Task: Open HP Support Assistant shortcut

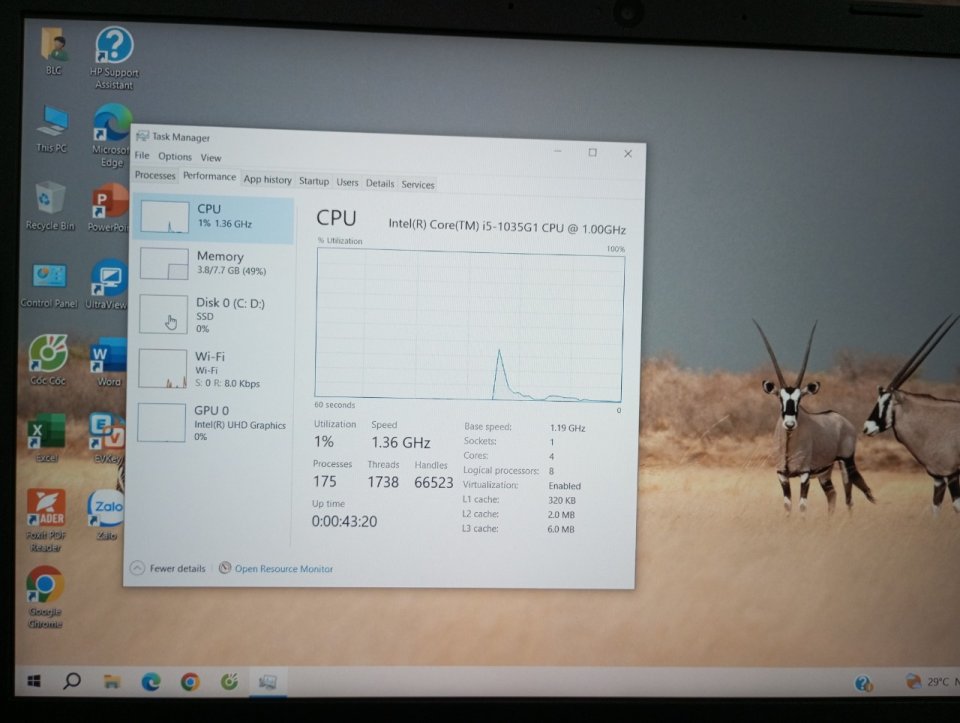Action: point(115,48)
